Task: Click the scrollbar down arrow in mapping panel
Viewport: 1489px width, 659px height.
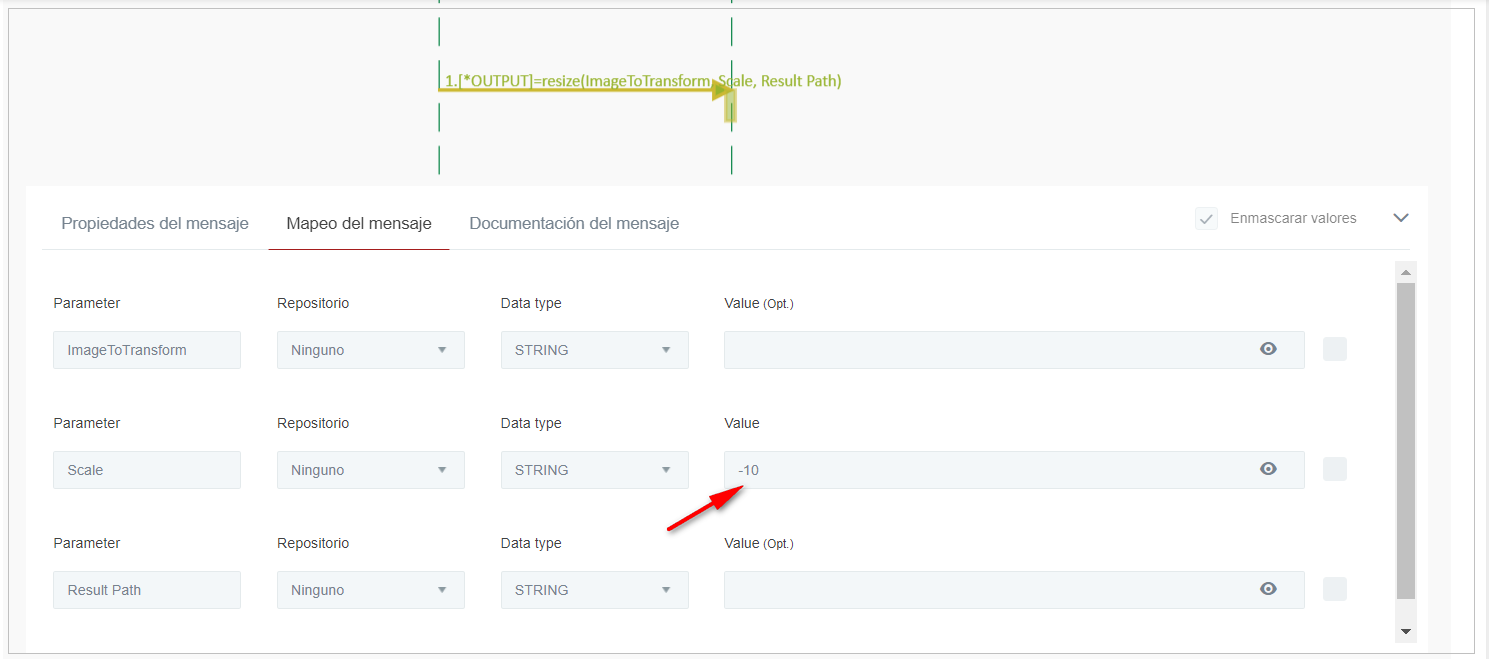Action: pos(1405,631)
